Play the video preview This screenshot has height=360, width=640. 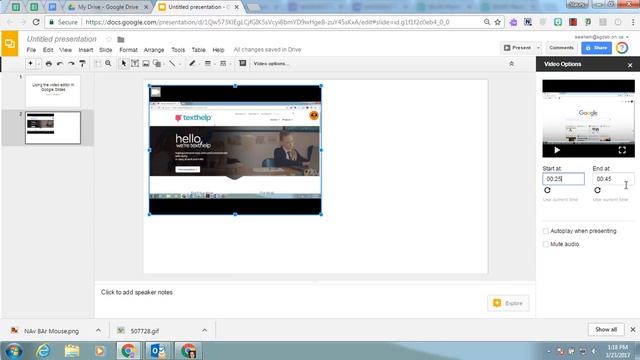(x=557, y=150)
